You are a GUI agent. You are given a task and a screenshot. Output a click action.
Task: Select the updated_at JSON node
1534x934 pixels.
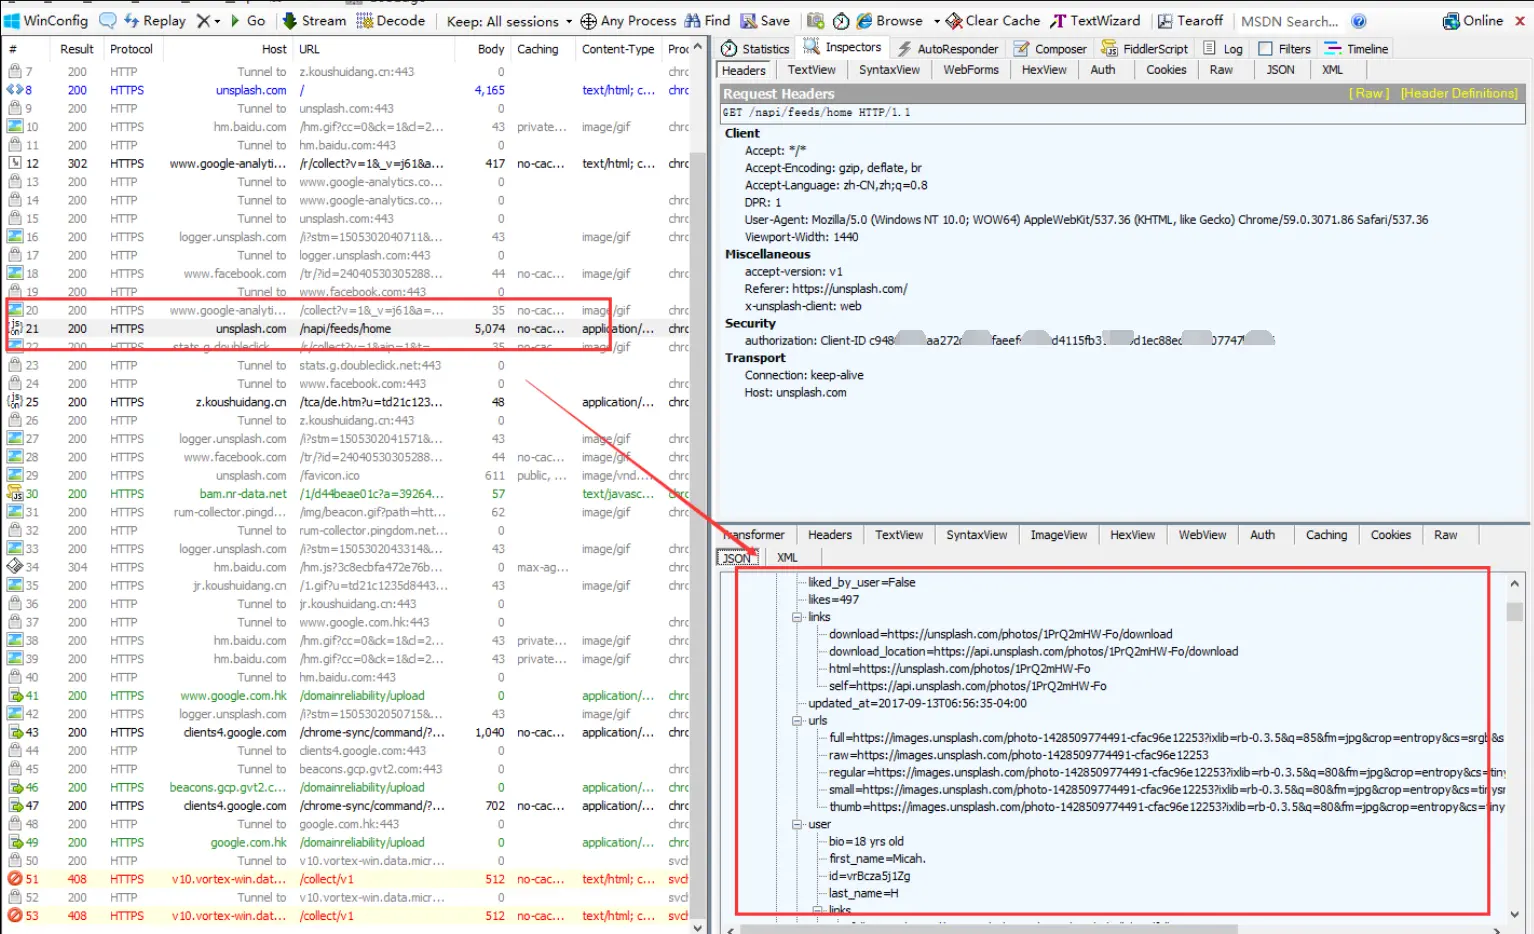click(917, 703)
